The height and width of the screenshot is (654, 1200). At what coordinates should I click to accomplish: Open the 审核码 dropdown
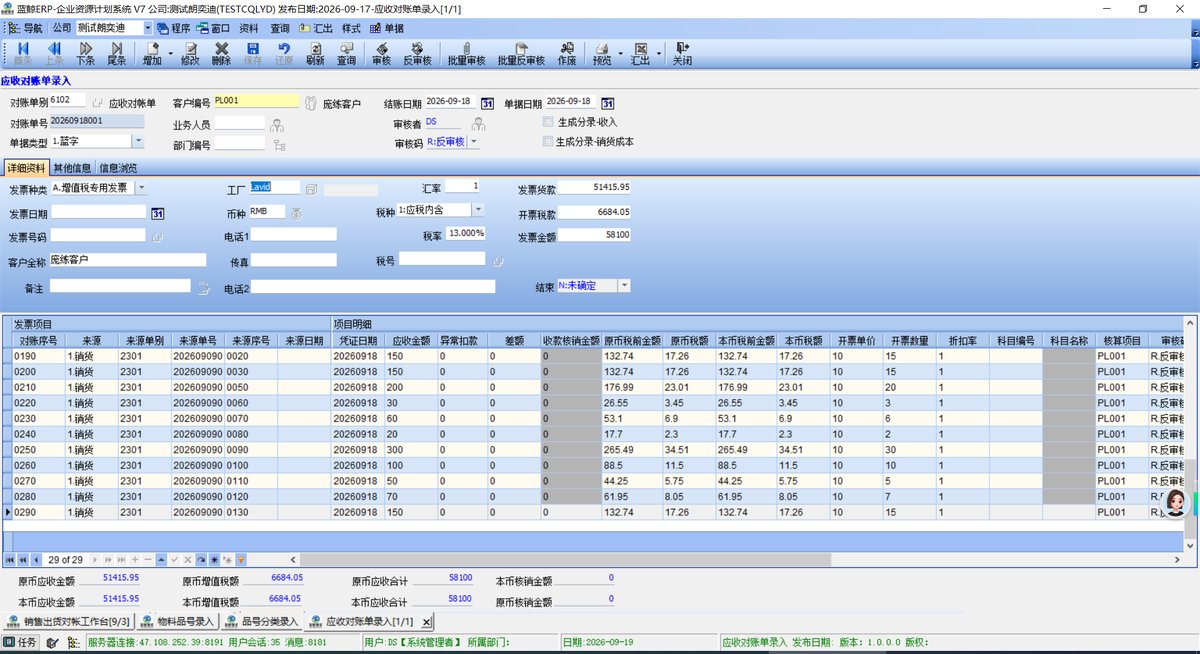(x=473, y=143)
